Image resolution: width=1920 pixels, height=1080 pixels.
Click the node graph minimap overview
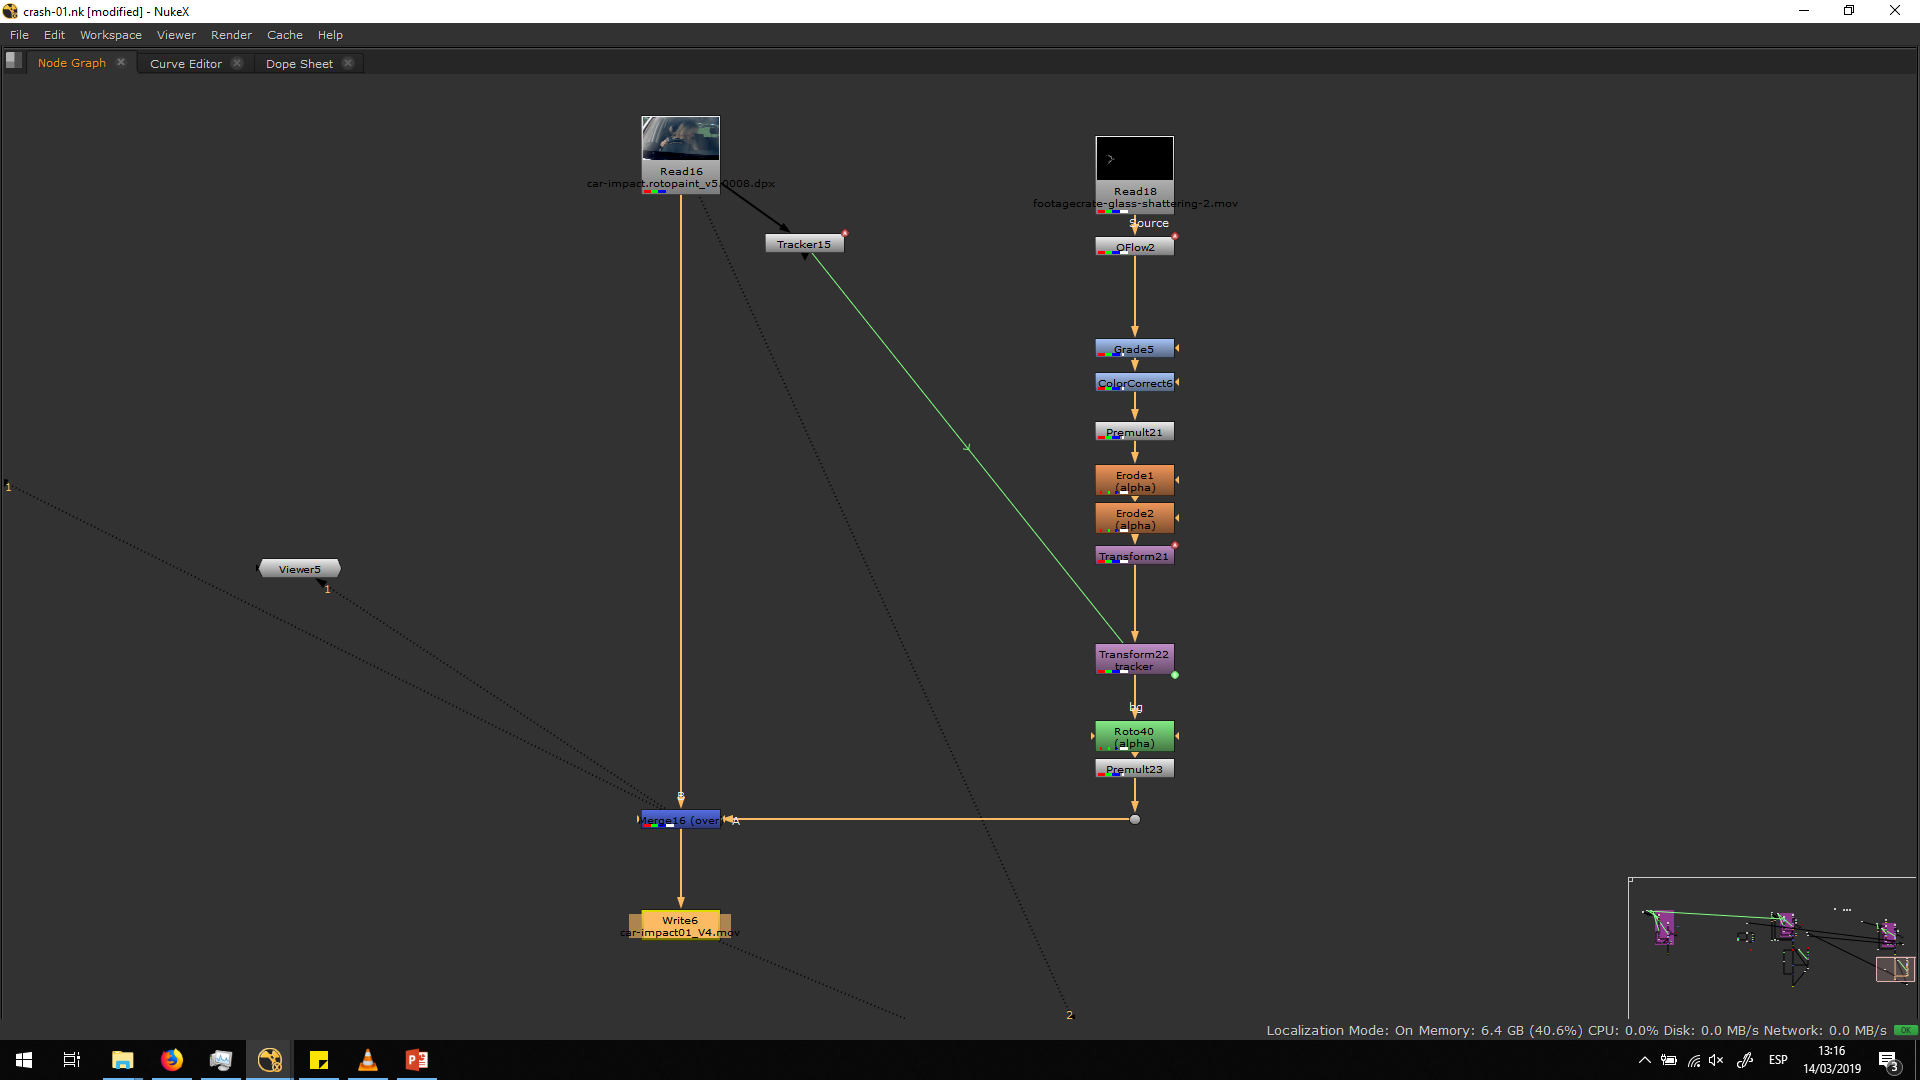[1771, 948]
